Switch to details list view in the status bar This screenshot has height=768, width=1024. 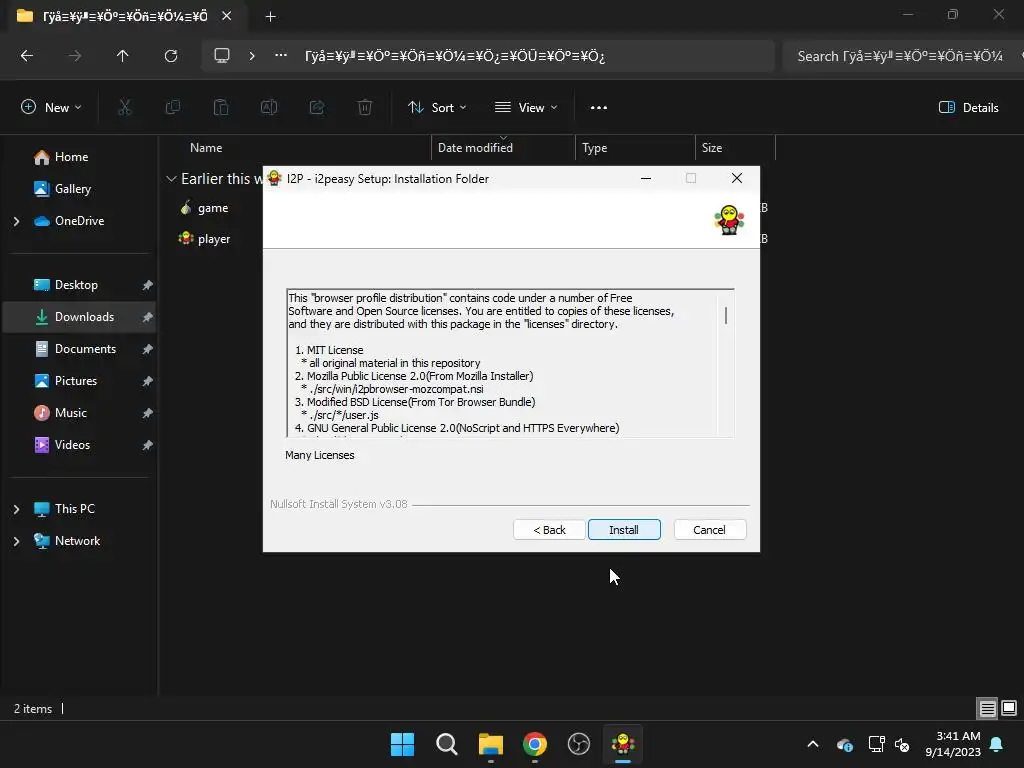[987, 708]
